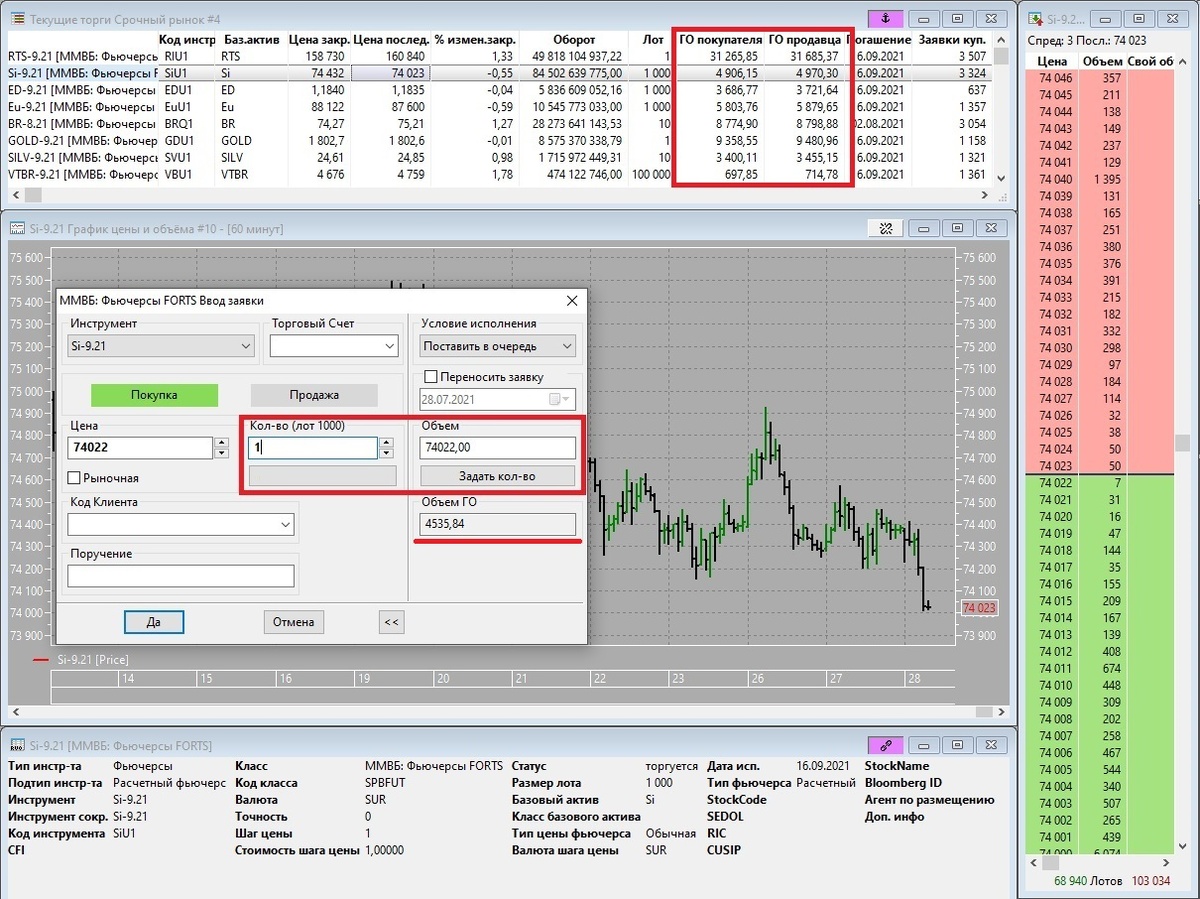Decrease the Цена value with down arrow
This screenshot has width=1200, height=899.
[221, 453]
